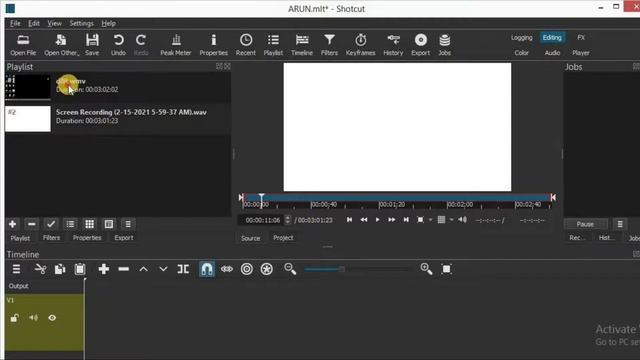Switch playlist to icons view
640x360 pixels.
[109, 224]
